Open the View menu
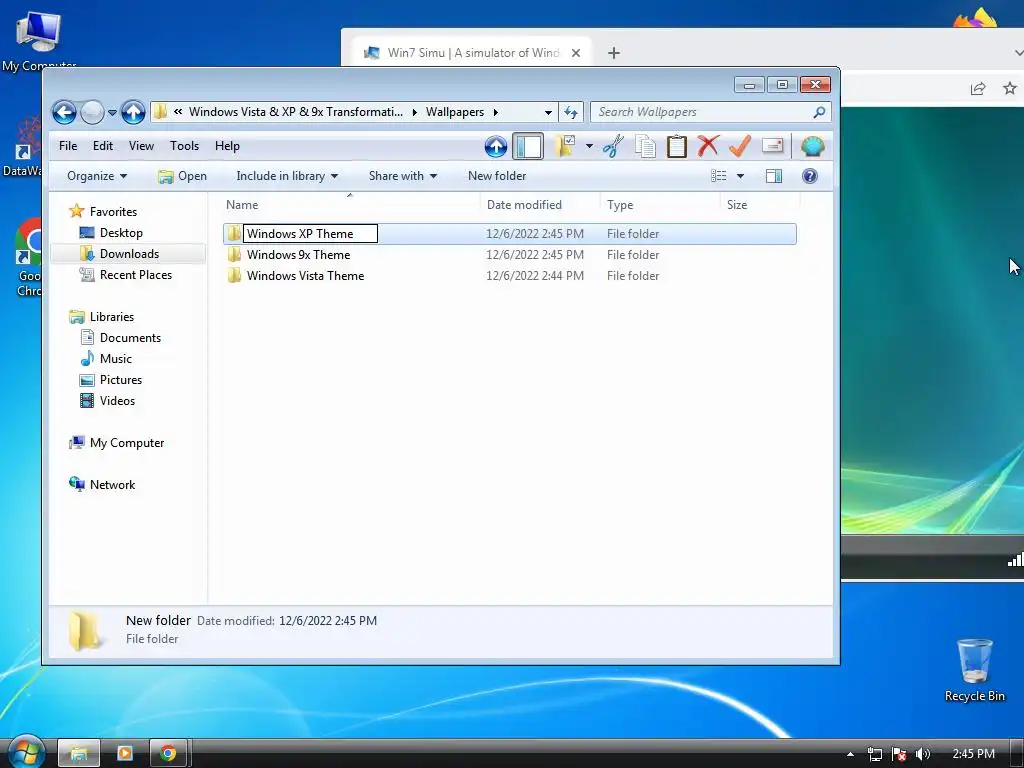 (x=141, y=146)
